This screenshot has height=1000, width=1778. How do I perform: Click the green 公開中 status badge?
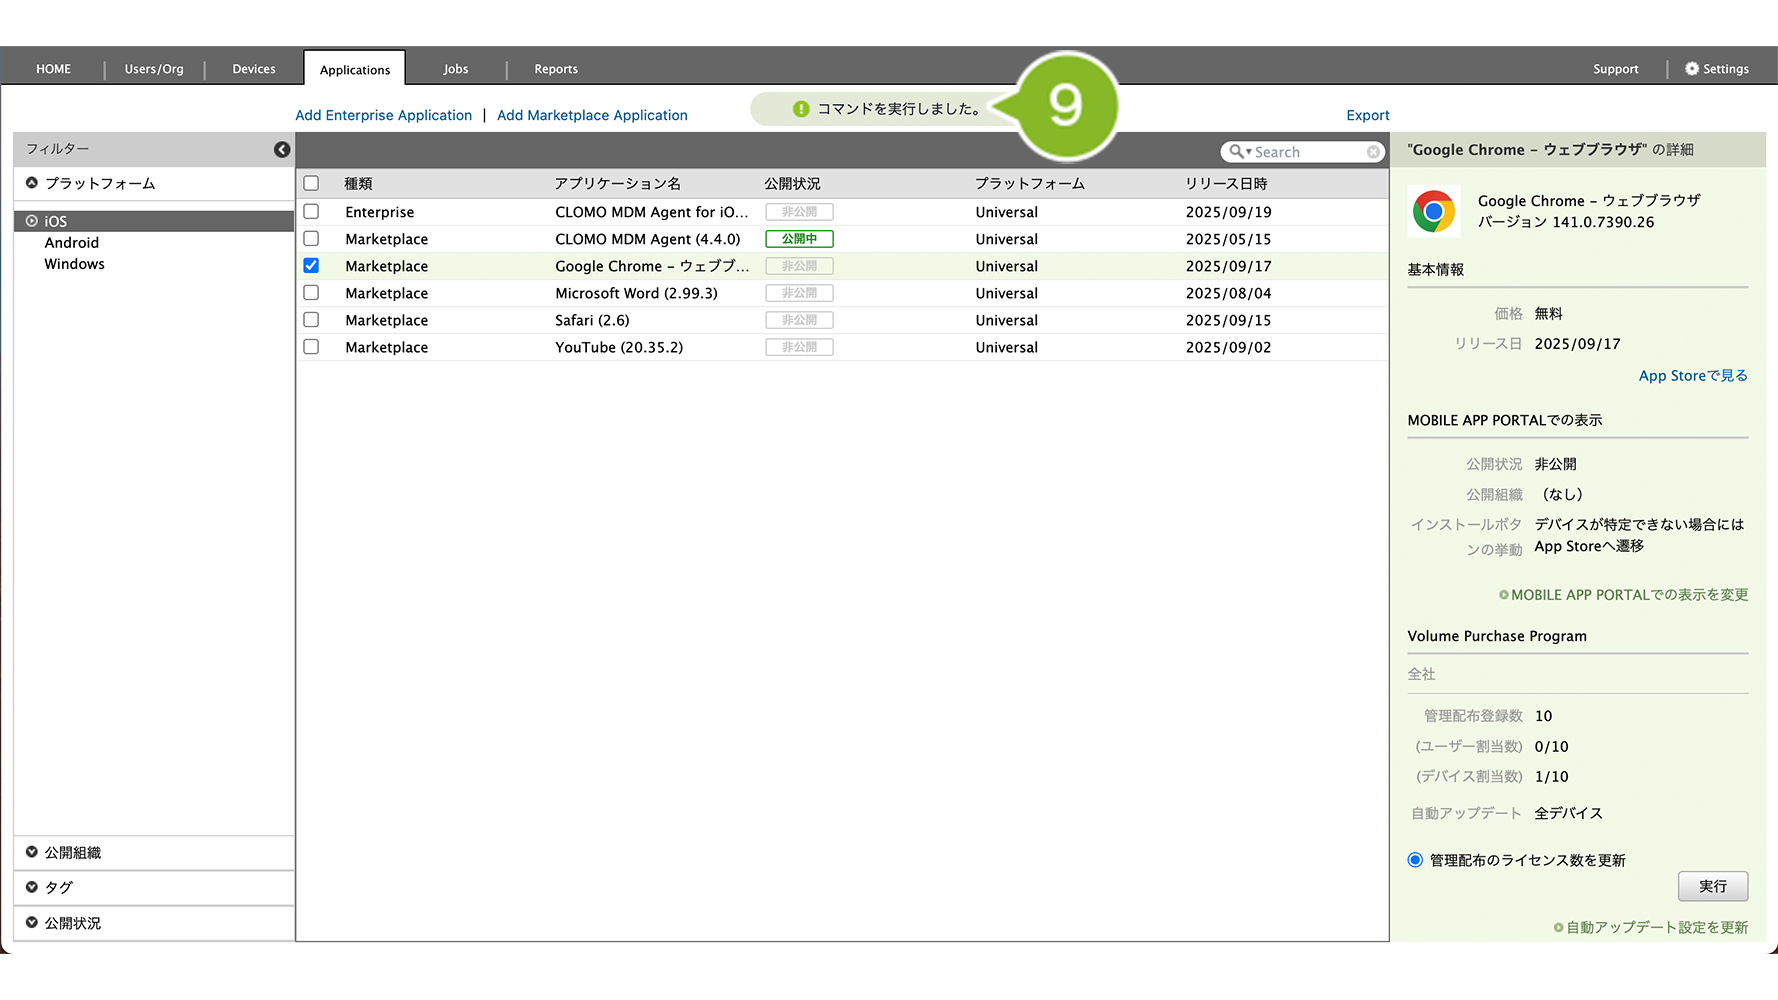point(799,239)
